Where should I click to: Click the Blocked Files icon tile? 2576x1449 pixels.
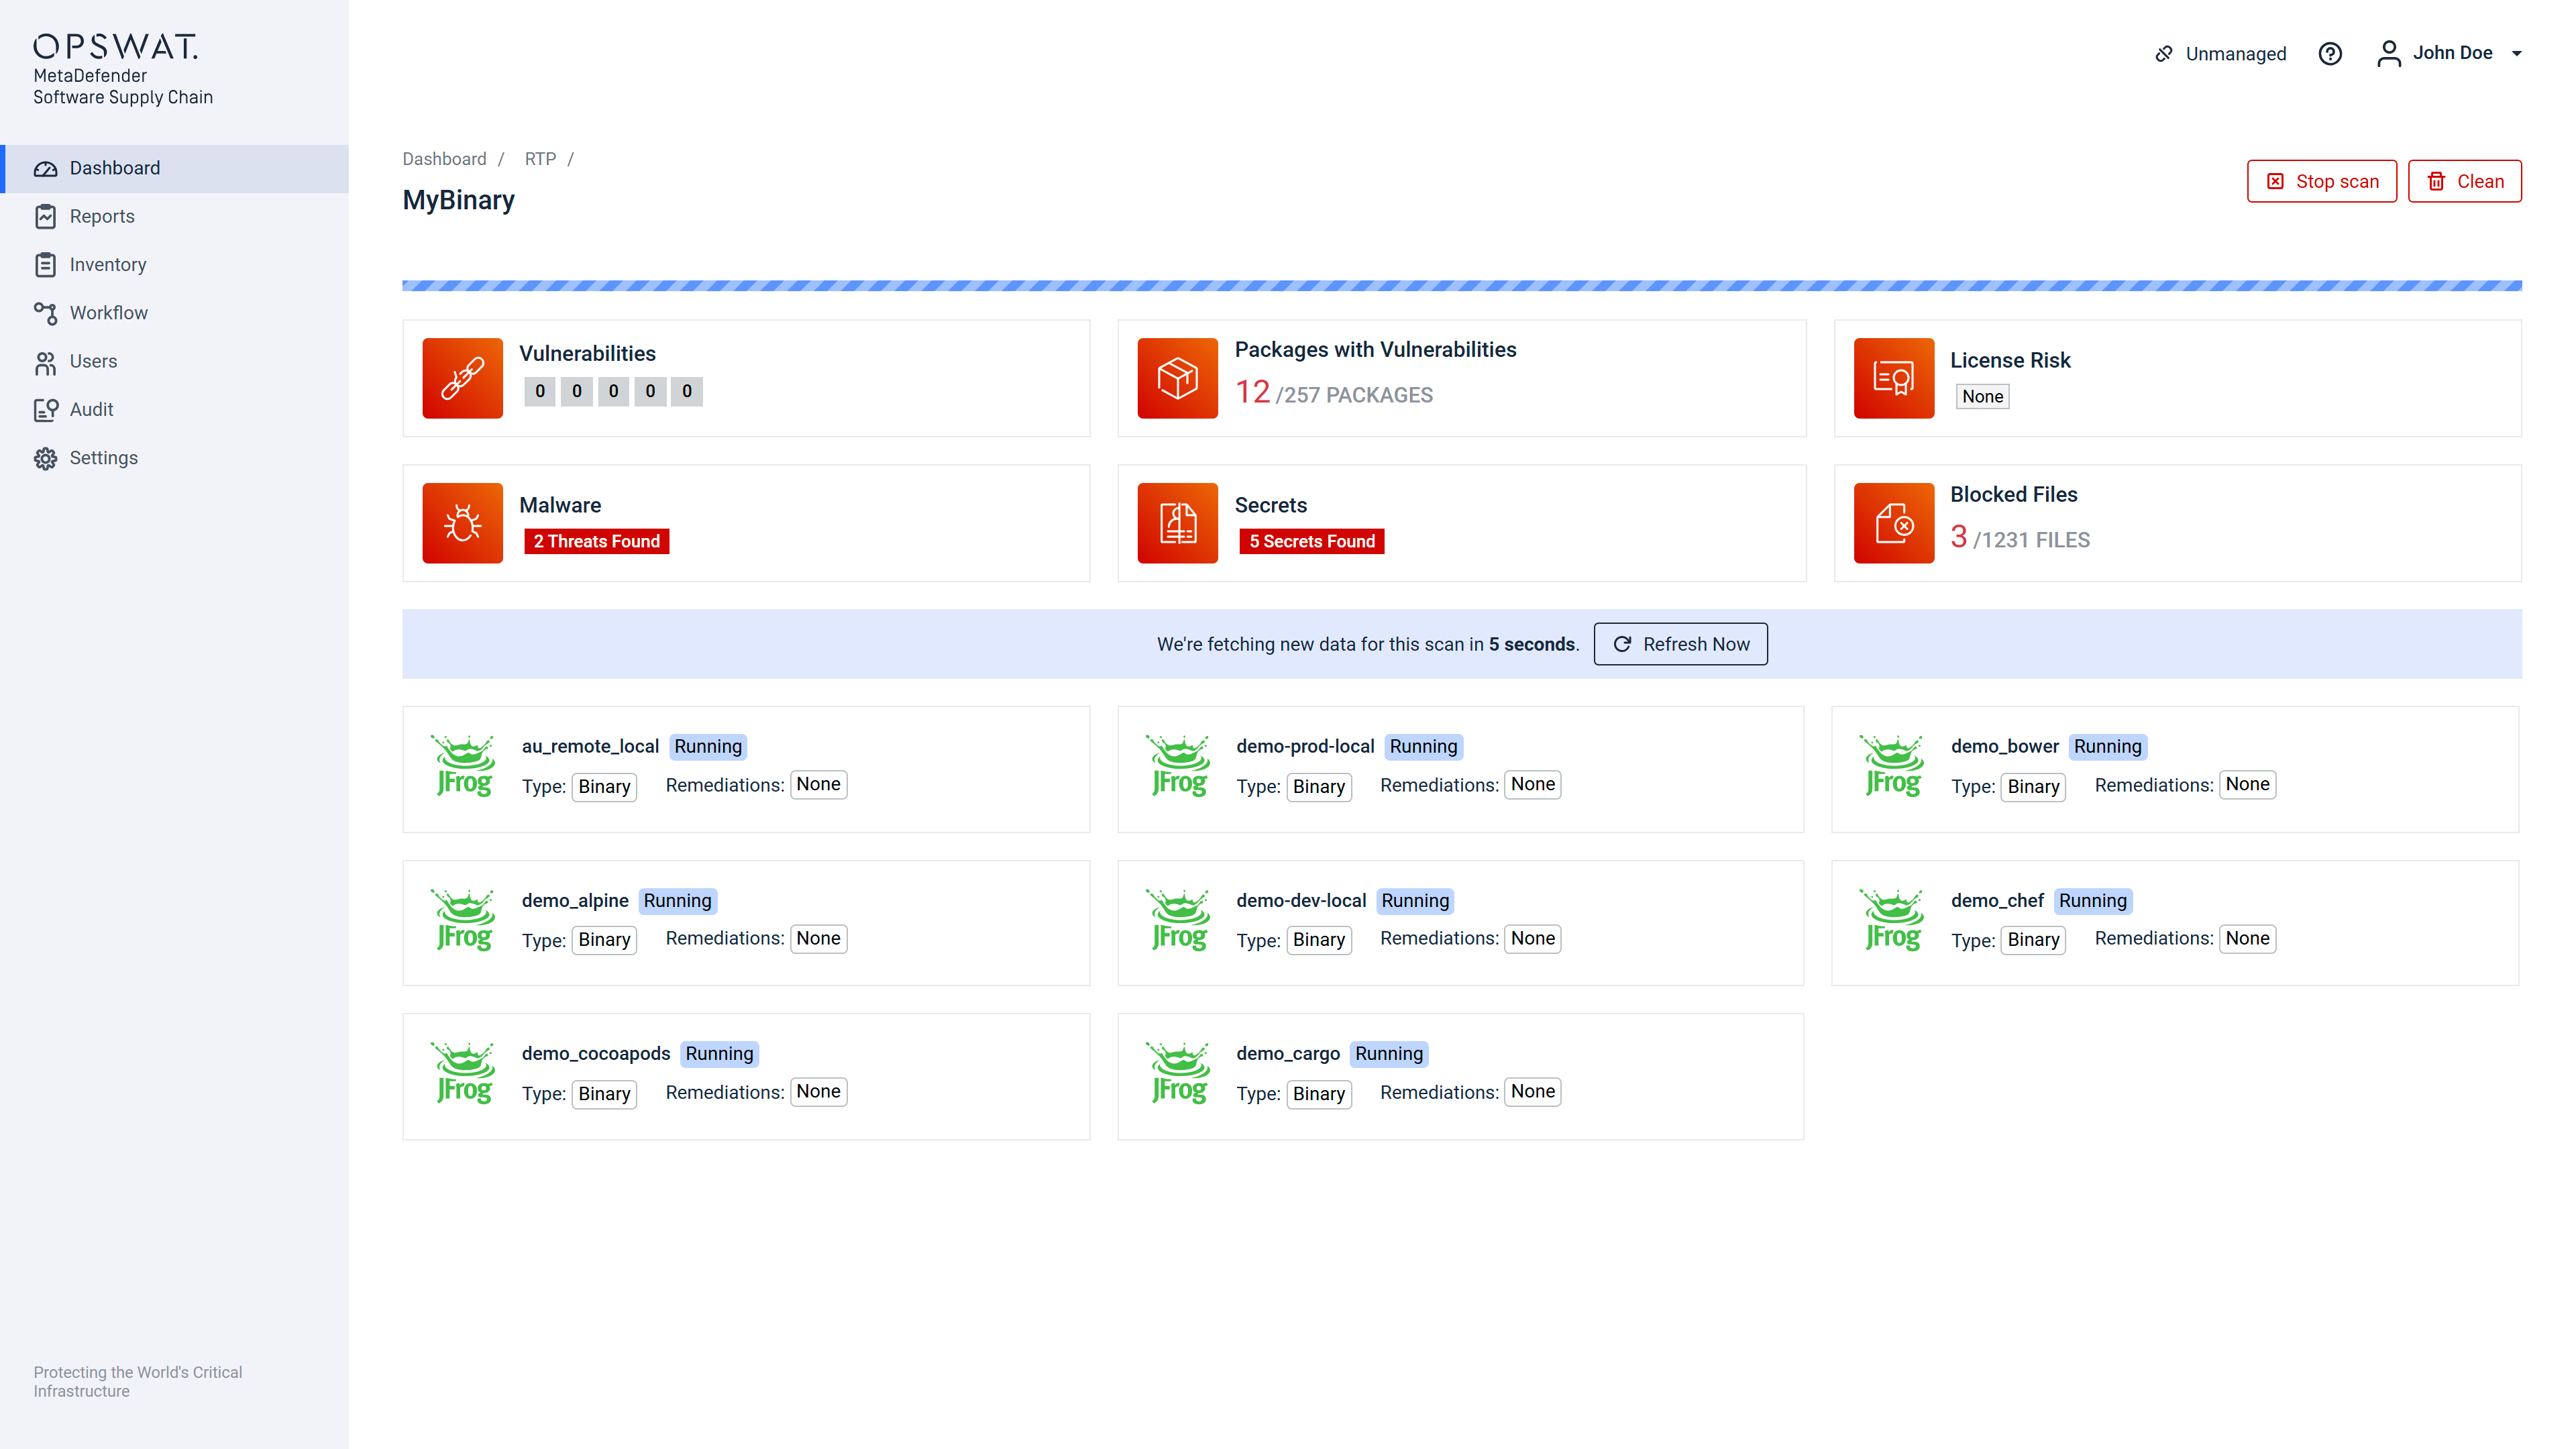pyautogui.click(x=1894, y=523)
